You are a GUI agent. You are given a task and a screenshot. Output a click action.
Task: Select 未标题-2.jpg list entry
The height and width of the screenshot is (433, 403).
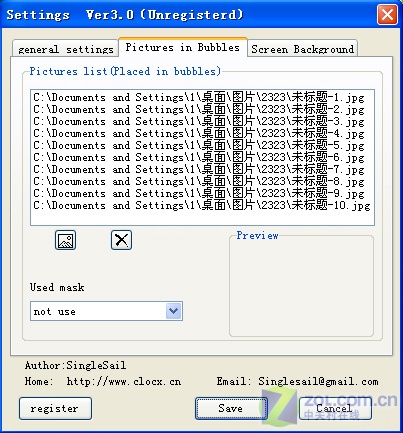pyautogui.click(x=199, y=109)
